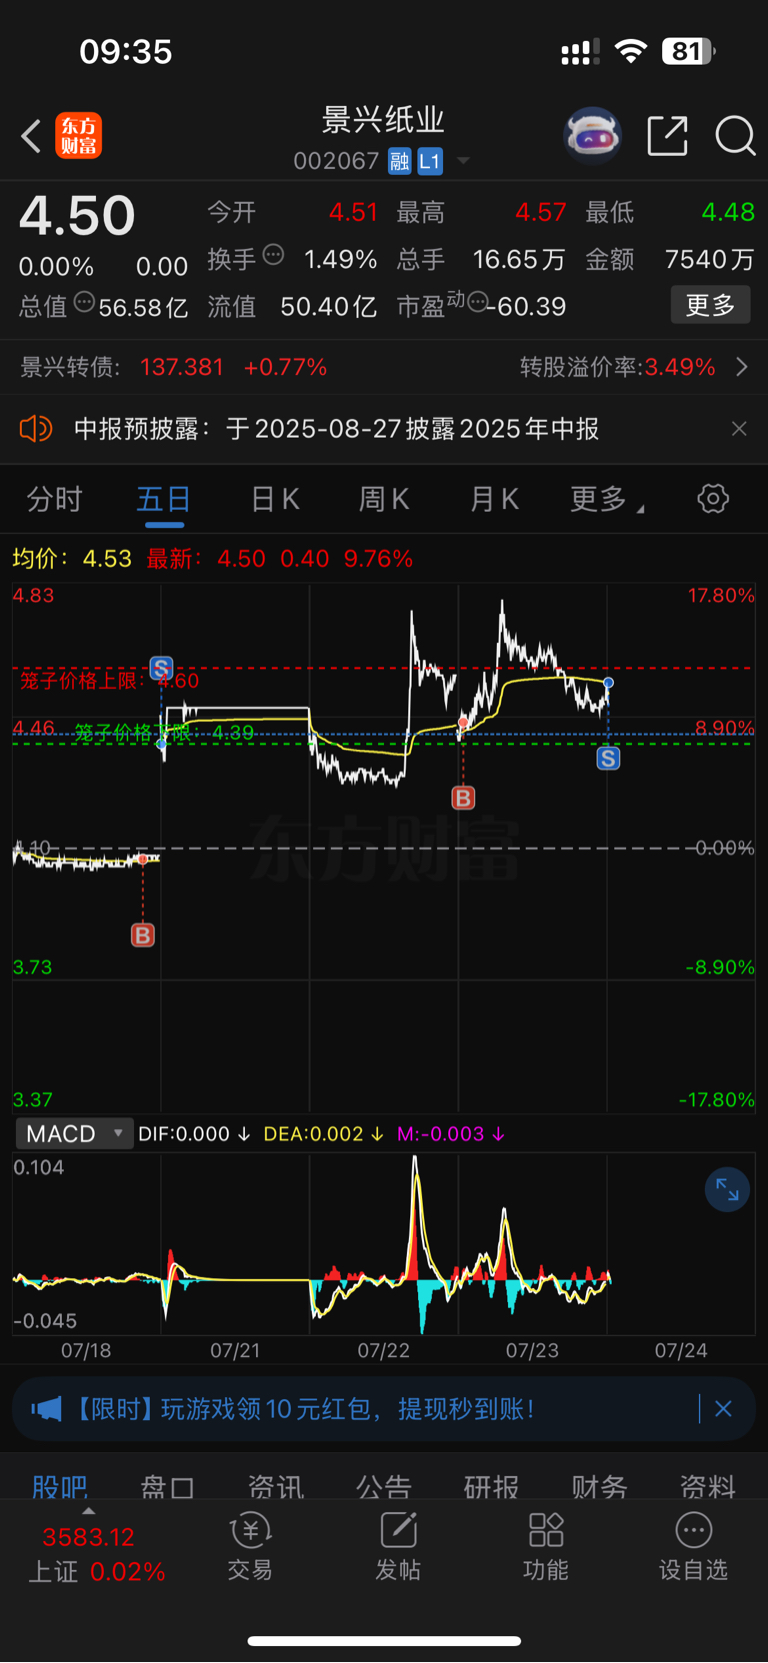Image resolution: width=768 pixels, height=1663 pixels.
Task: Tap info icon next to 总值
Action: click(x=84, y=302)
